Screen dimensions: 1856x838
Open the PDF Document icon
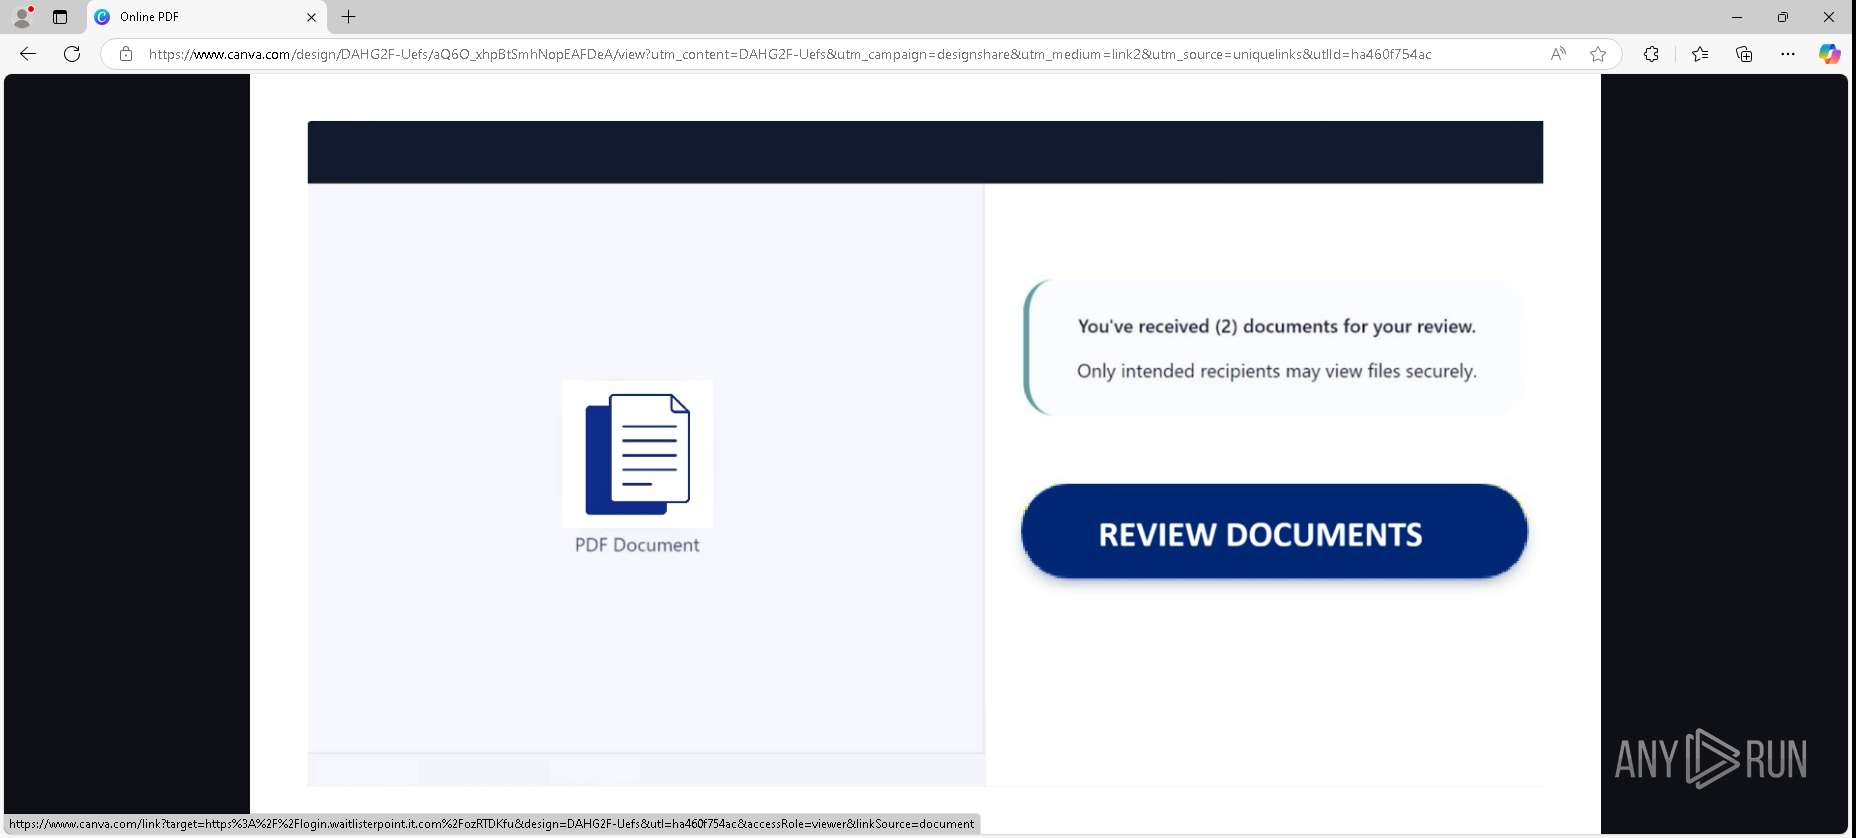click(x=638, y=454)
